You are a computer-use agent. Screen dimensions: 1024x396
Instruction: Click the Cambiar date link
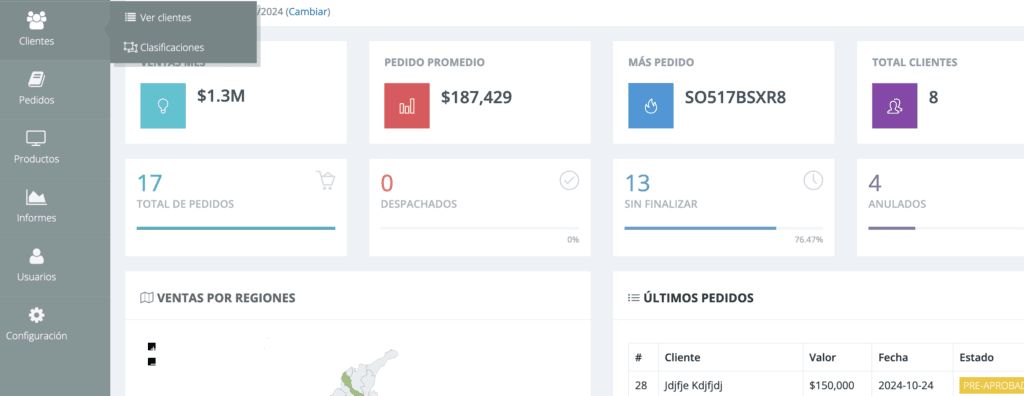tap(308, 12)
